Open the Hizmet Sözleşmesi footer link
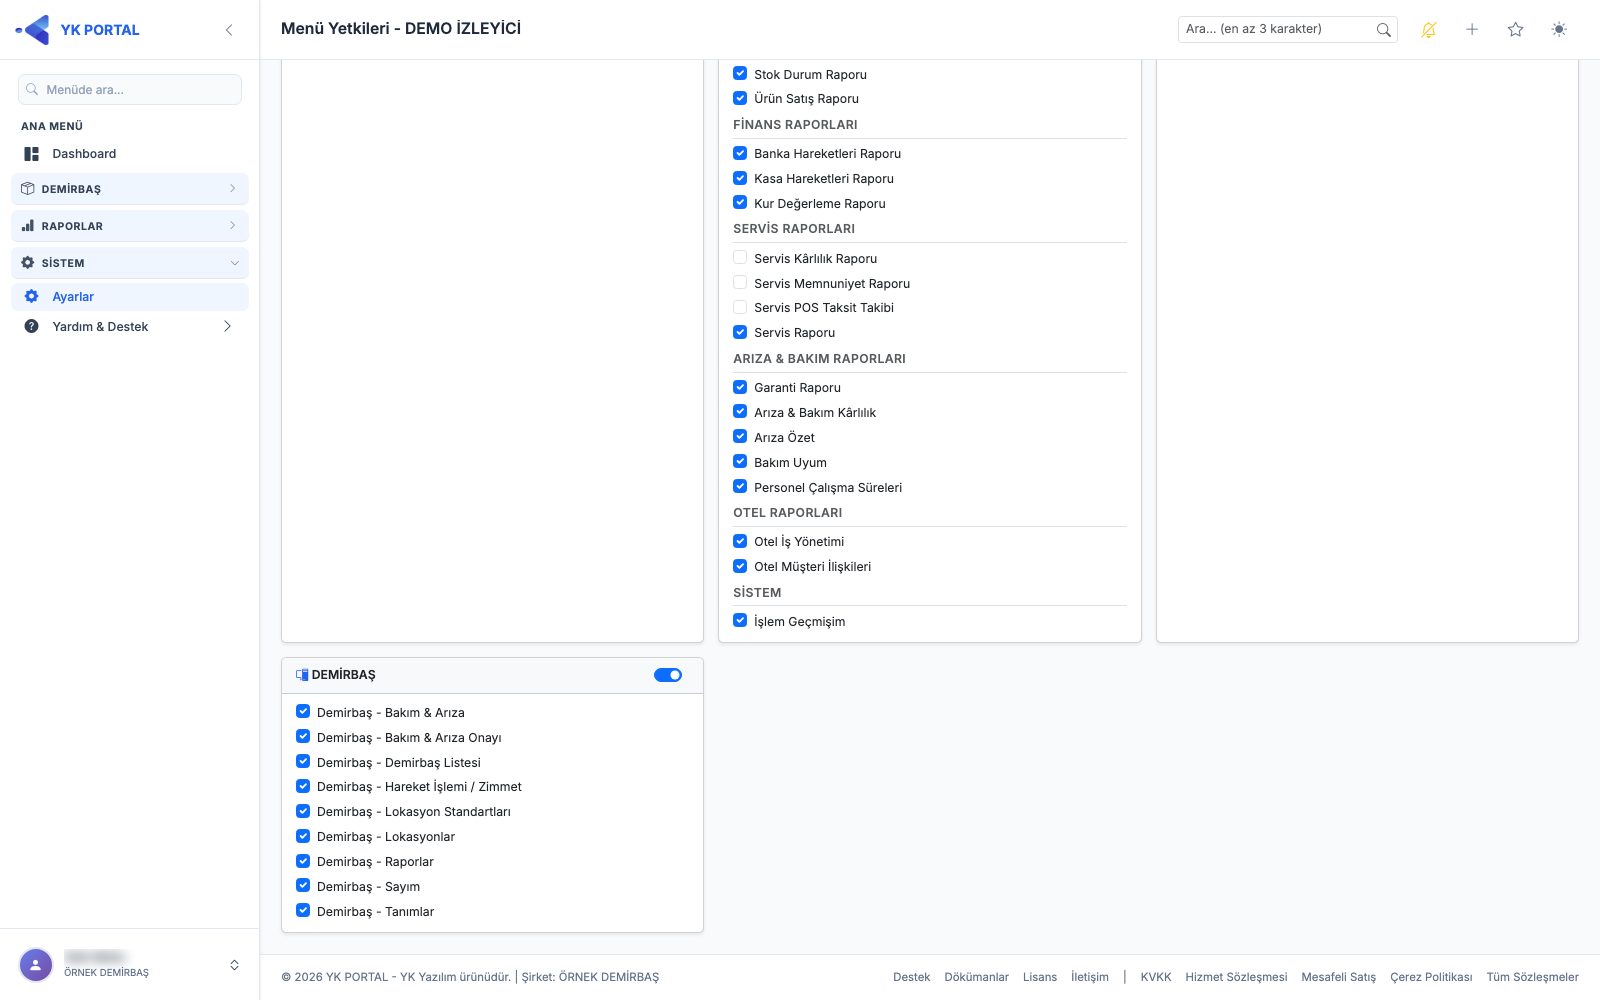The image size is (1600, 1000). point(1236,977)
